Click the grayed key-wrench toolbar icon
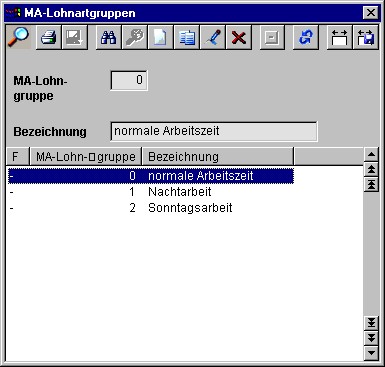Viewport: 385px width, 367px height. pos(135,37)
